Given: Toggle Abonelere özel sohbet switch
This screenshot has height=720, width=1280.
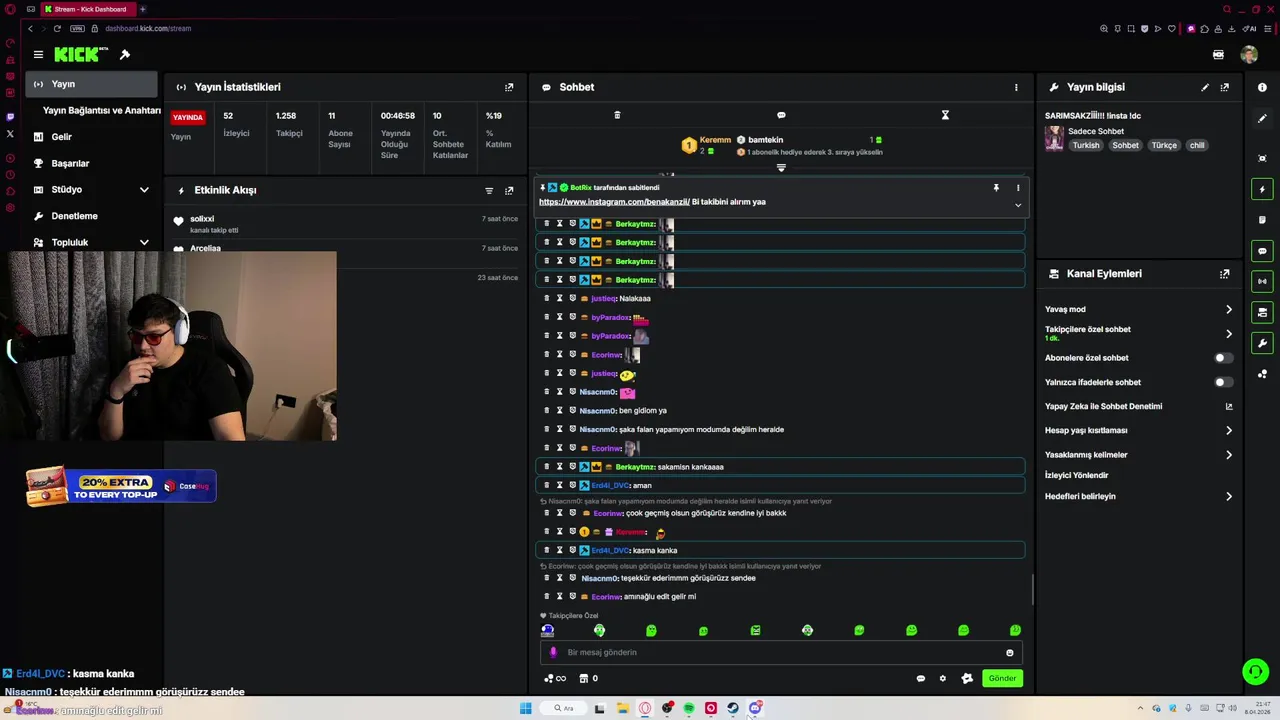Looking at the screenshot, I should 1223,358.
